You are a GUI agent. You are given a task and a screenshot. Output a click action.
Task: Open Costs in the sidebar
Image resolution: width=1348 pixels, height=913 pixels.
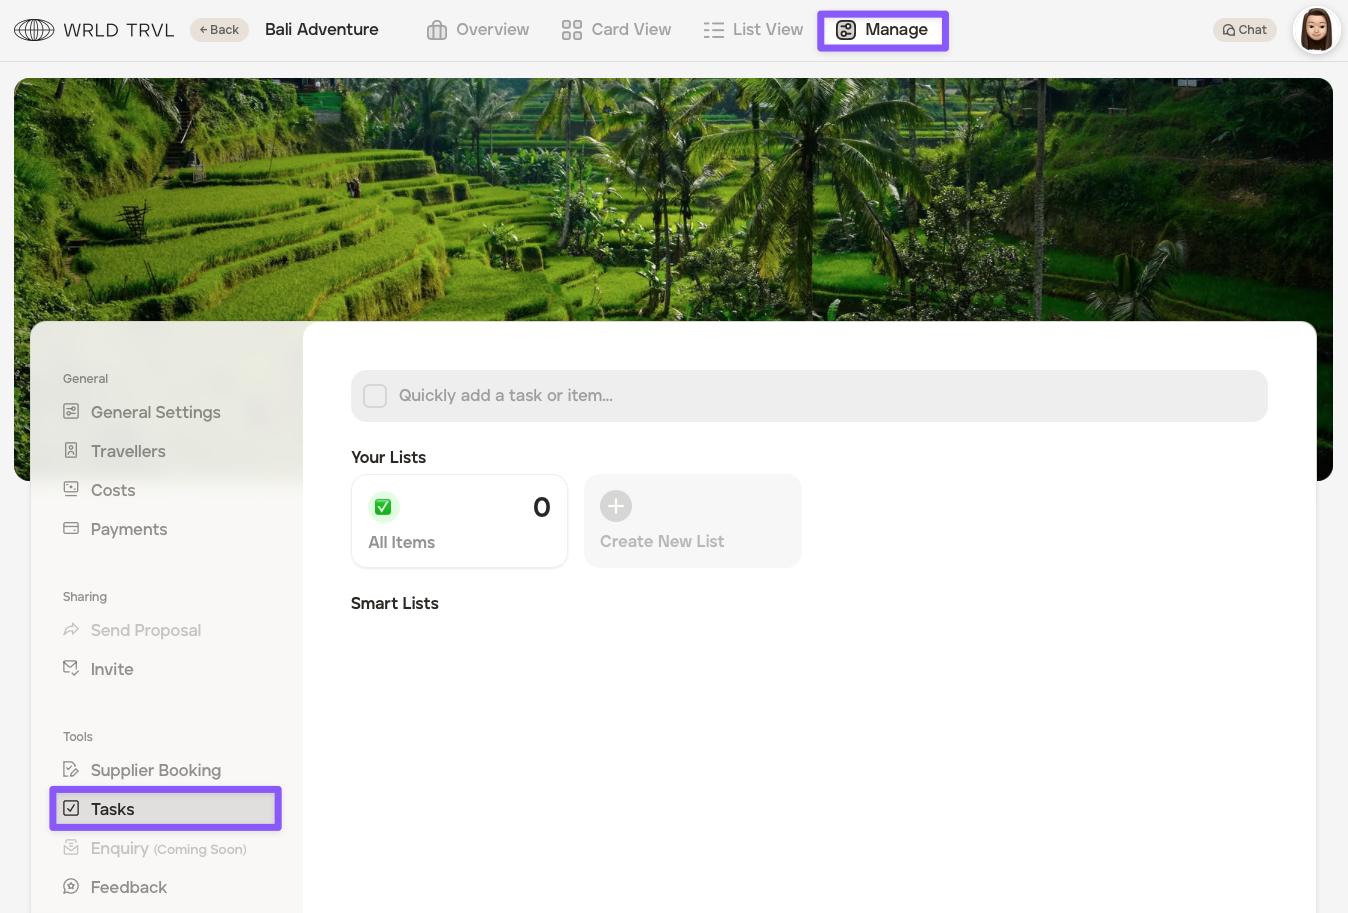point(112,490)
